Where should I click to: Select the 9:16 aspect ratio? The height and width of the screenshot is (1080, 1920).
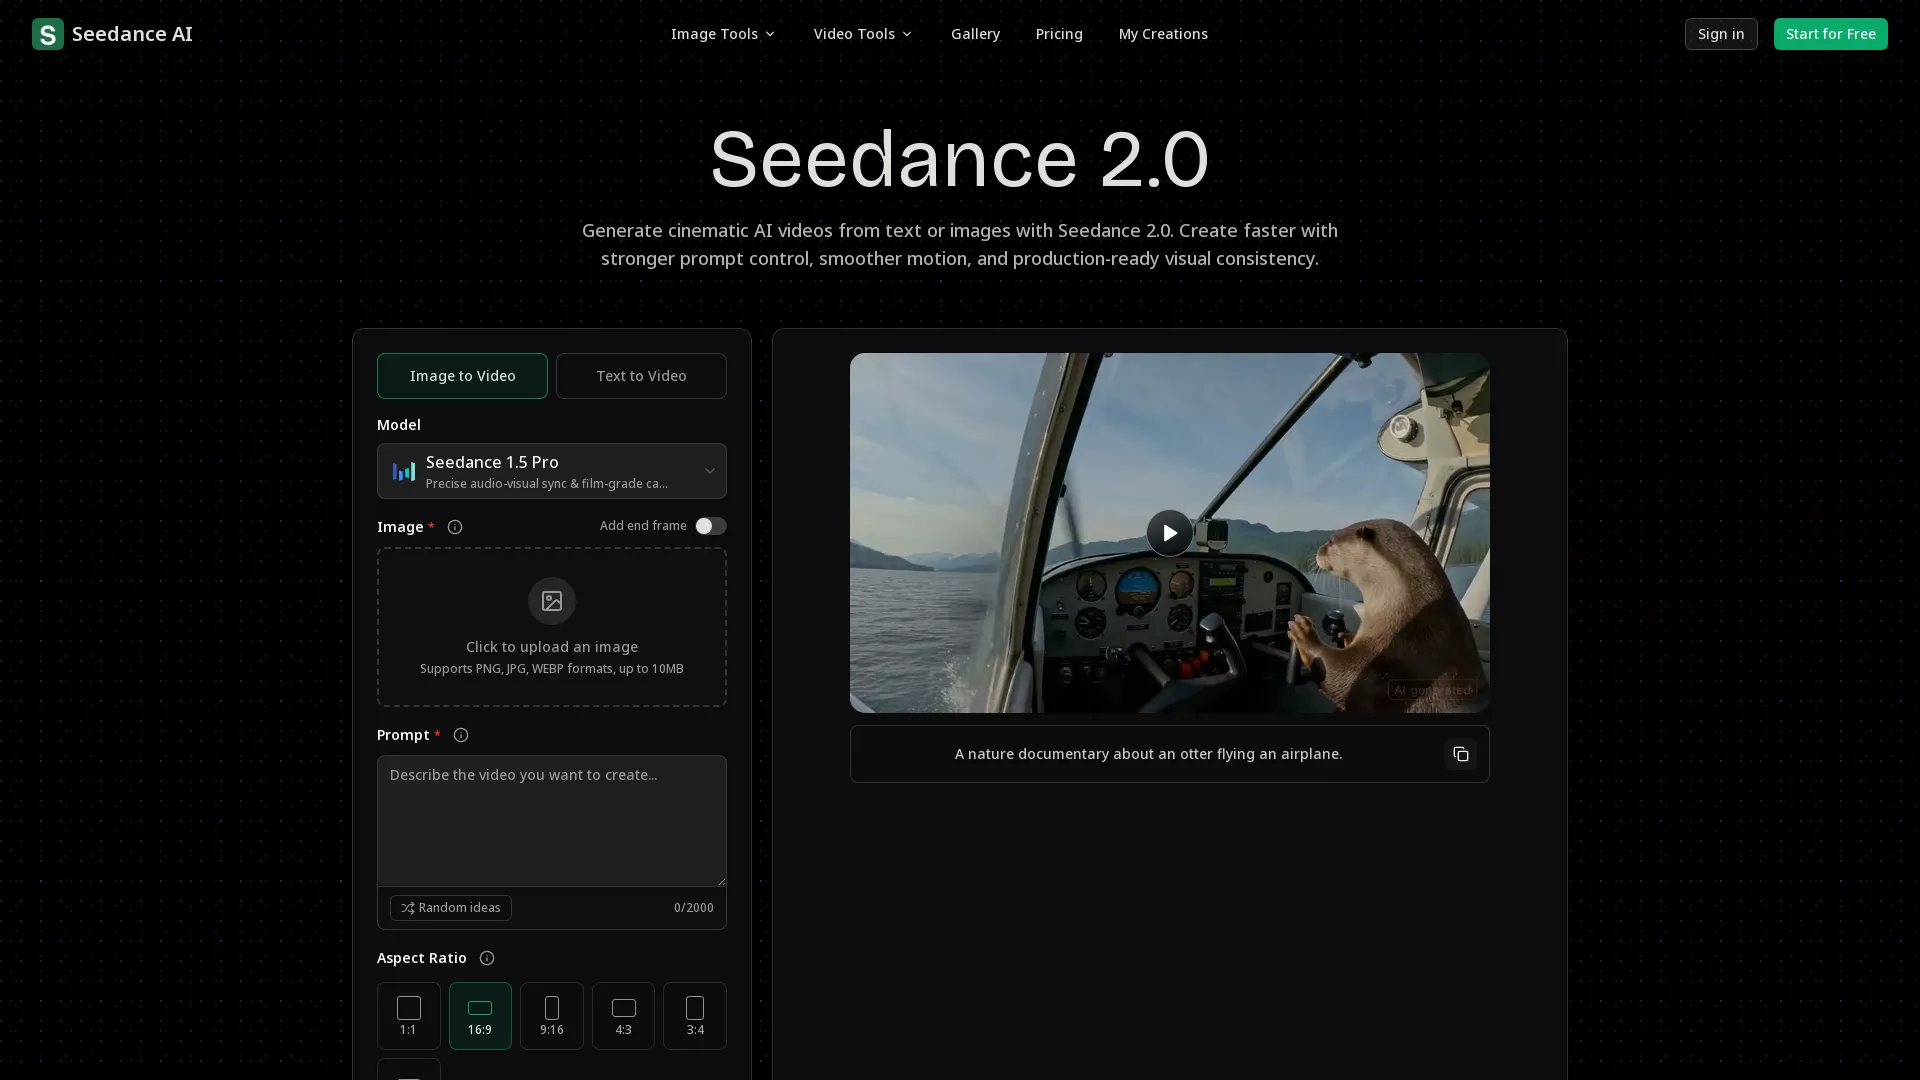(551, 1015)
